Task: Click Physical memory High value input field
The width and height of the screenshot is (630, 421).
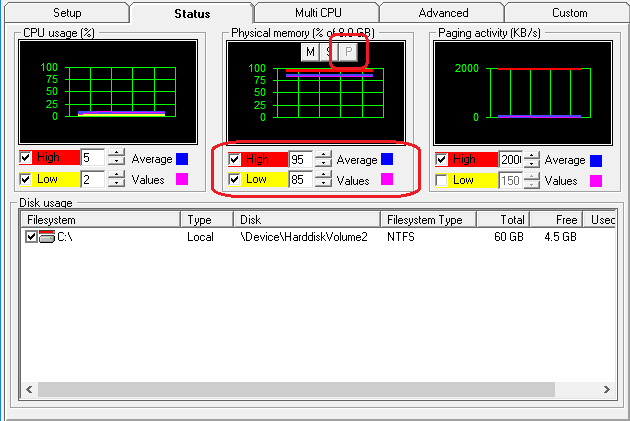Action: coord(300,159)
